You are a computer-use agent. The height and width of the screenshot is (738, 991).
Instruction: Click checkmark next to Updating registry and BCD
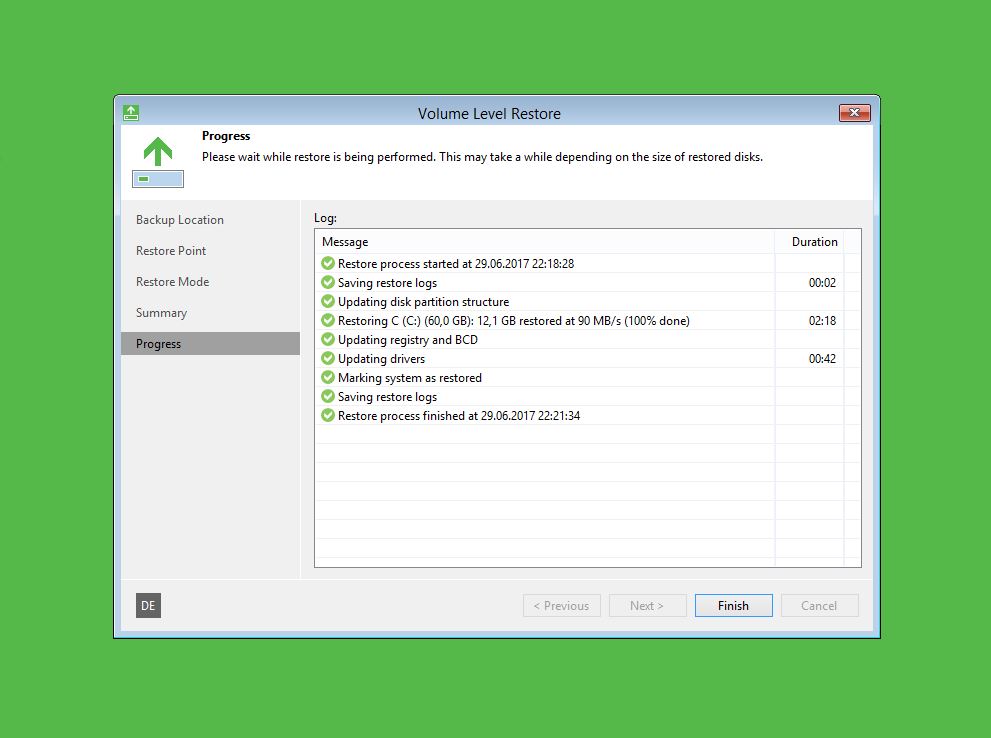point(328,340)
